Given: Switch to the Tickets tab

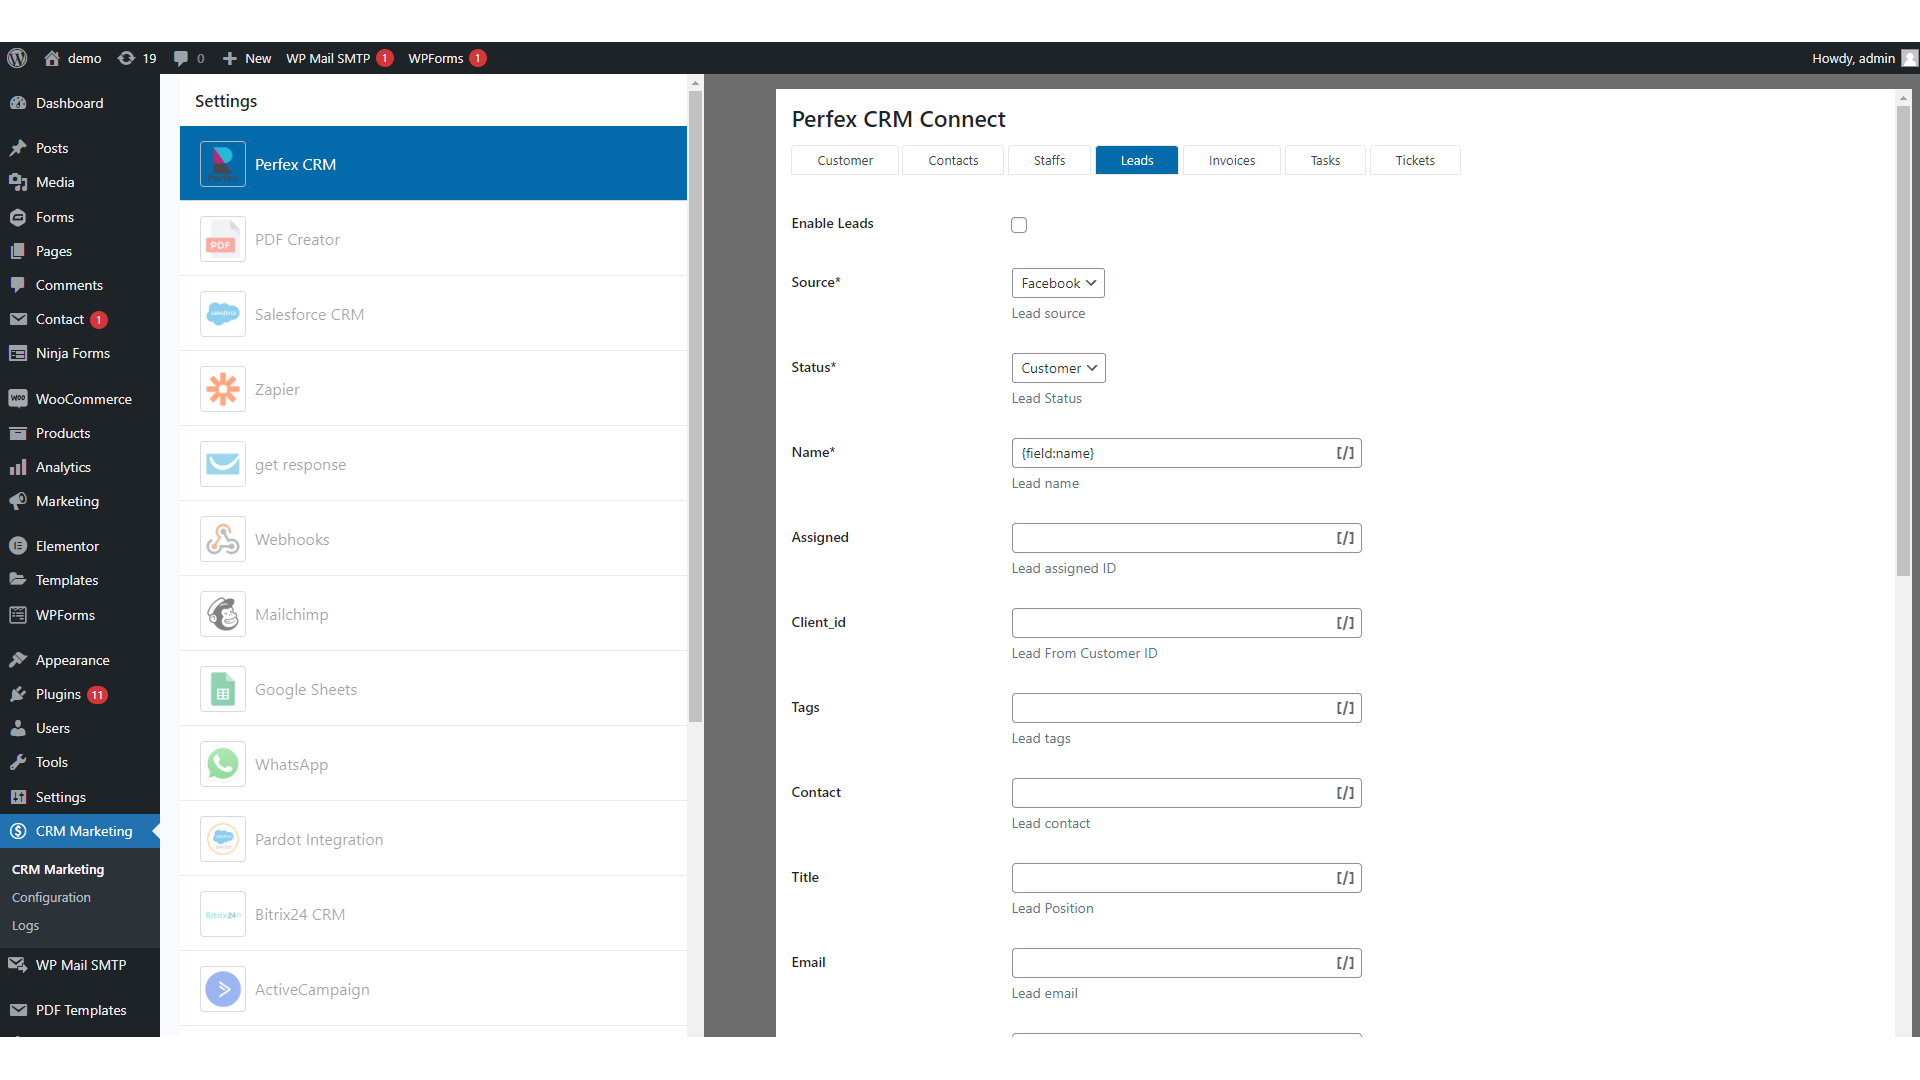Looking at the screenshot, I should point(1414,160).
